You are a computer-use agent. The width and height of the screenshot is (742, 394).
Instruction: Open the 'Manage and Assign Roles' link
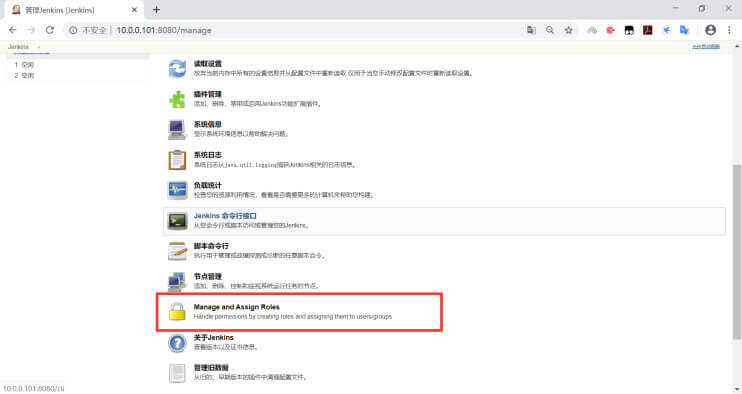(x=237, y=307)
